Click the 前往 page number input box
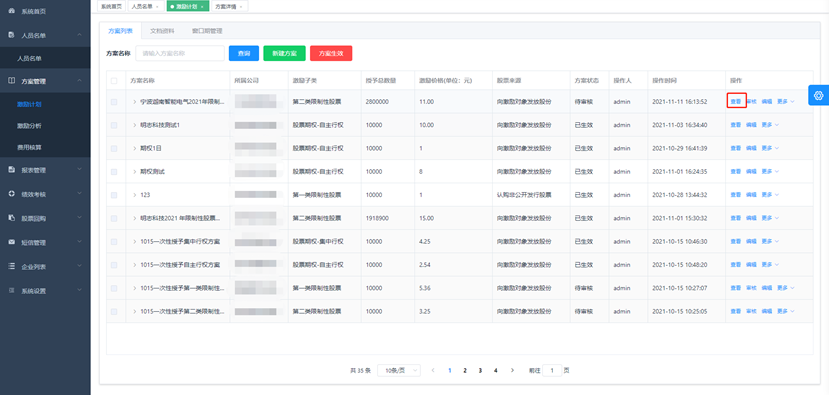 (x=552, y=371)
